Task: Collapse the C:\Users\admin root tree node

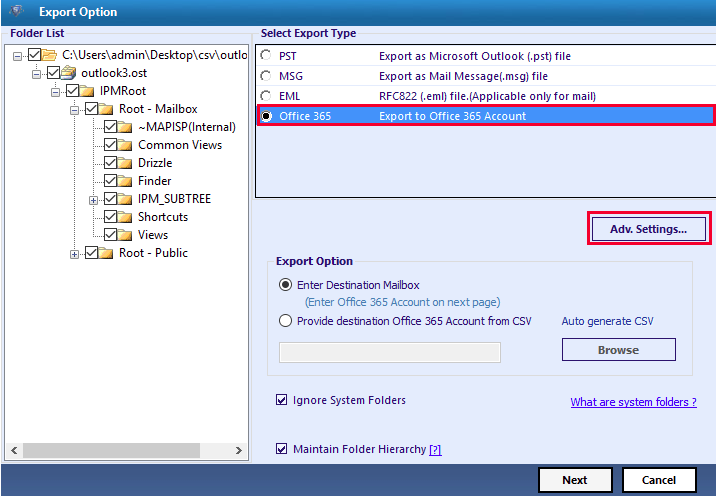Action: click(x=17, y=57)
